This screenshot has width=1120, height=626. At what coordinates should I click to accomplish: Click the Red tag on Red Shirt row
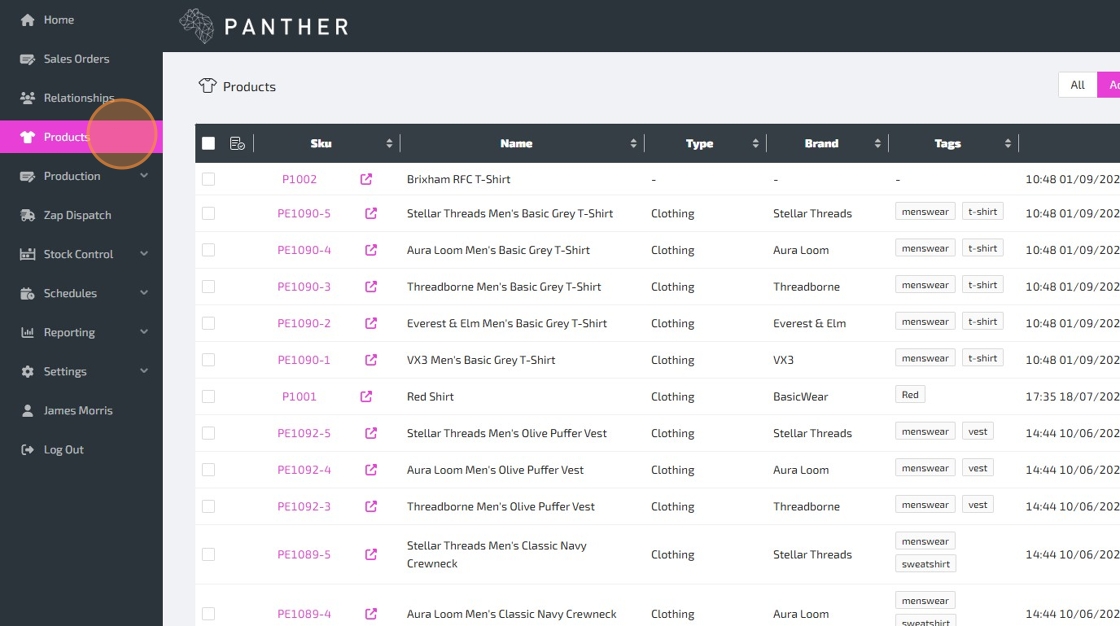tap(910, 394)
